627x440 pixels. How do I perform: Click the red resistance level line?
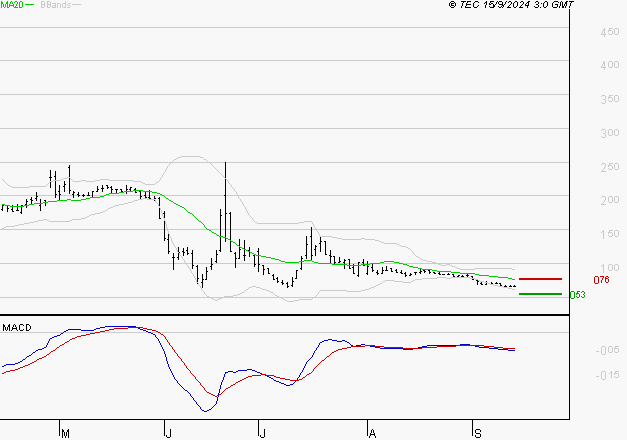click(540, 279)
